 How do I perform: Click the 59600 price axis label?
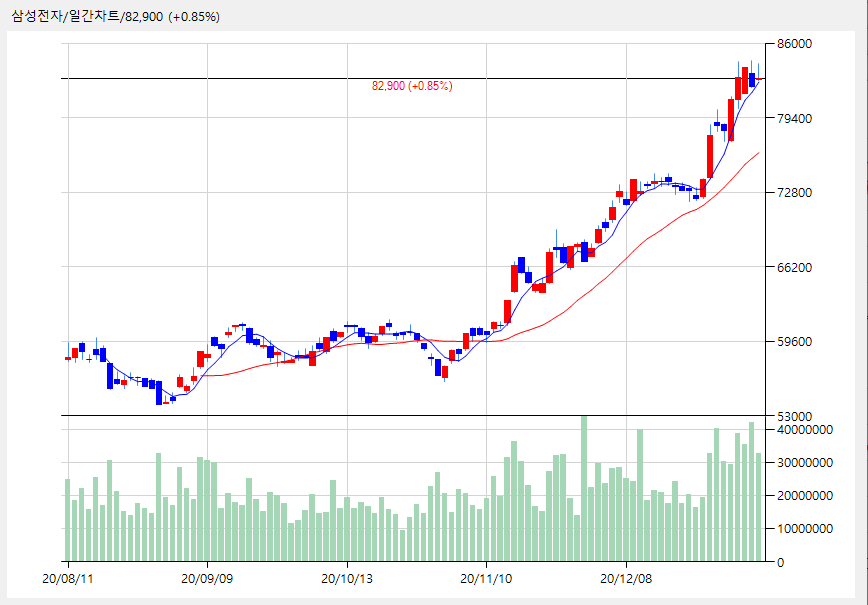coord(794,342)
